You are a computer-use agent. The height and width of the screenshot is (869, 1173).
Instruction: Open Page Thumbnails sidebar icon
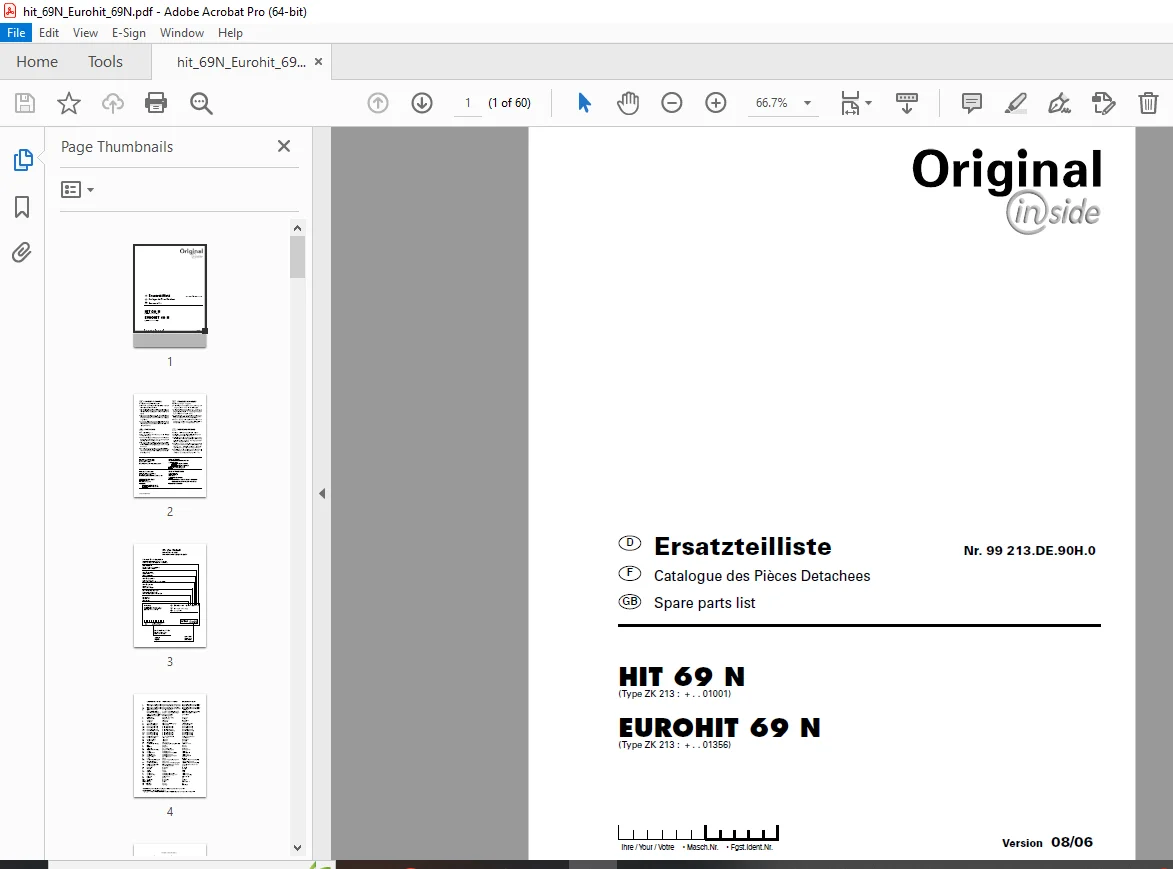[22, 159]
